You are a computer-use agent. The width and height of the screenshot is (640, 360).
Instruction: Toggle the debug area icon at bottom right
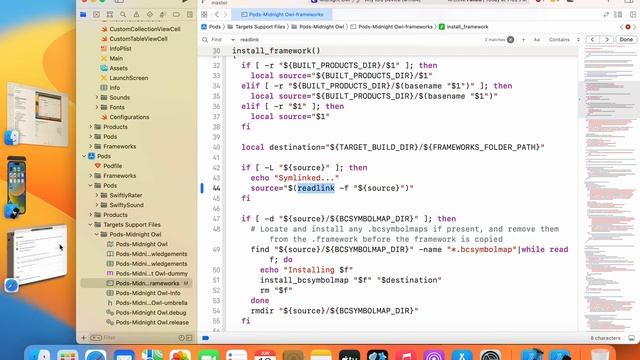pos(631,338)
